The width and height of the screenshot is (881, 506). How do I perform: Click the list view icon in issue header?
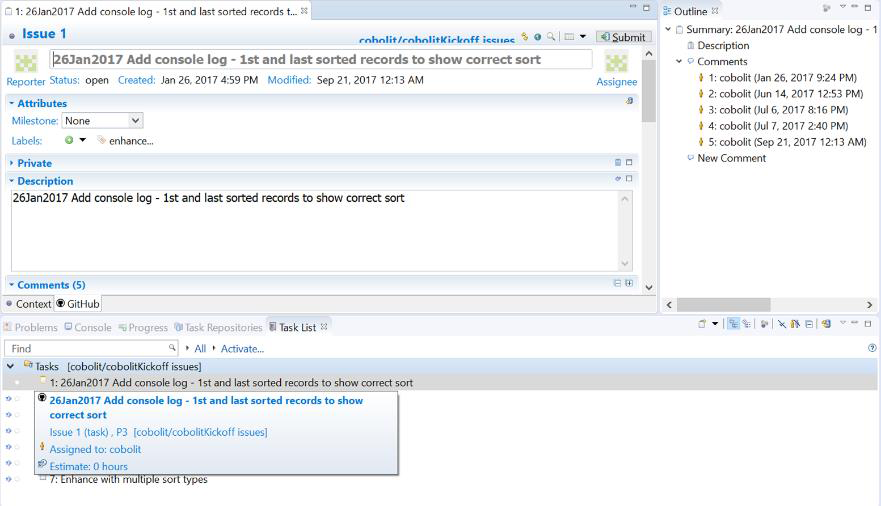point(569,37)
